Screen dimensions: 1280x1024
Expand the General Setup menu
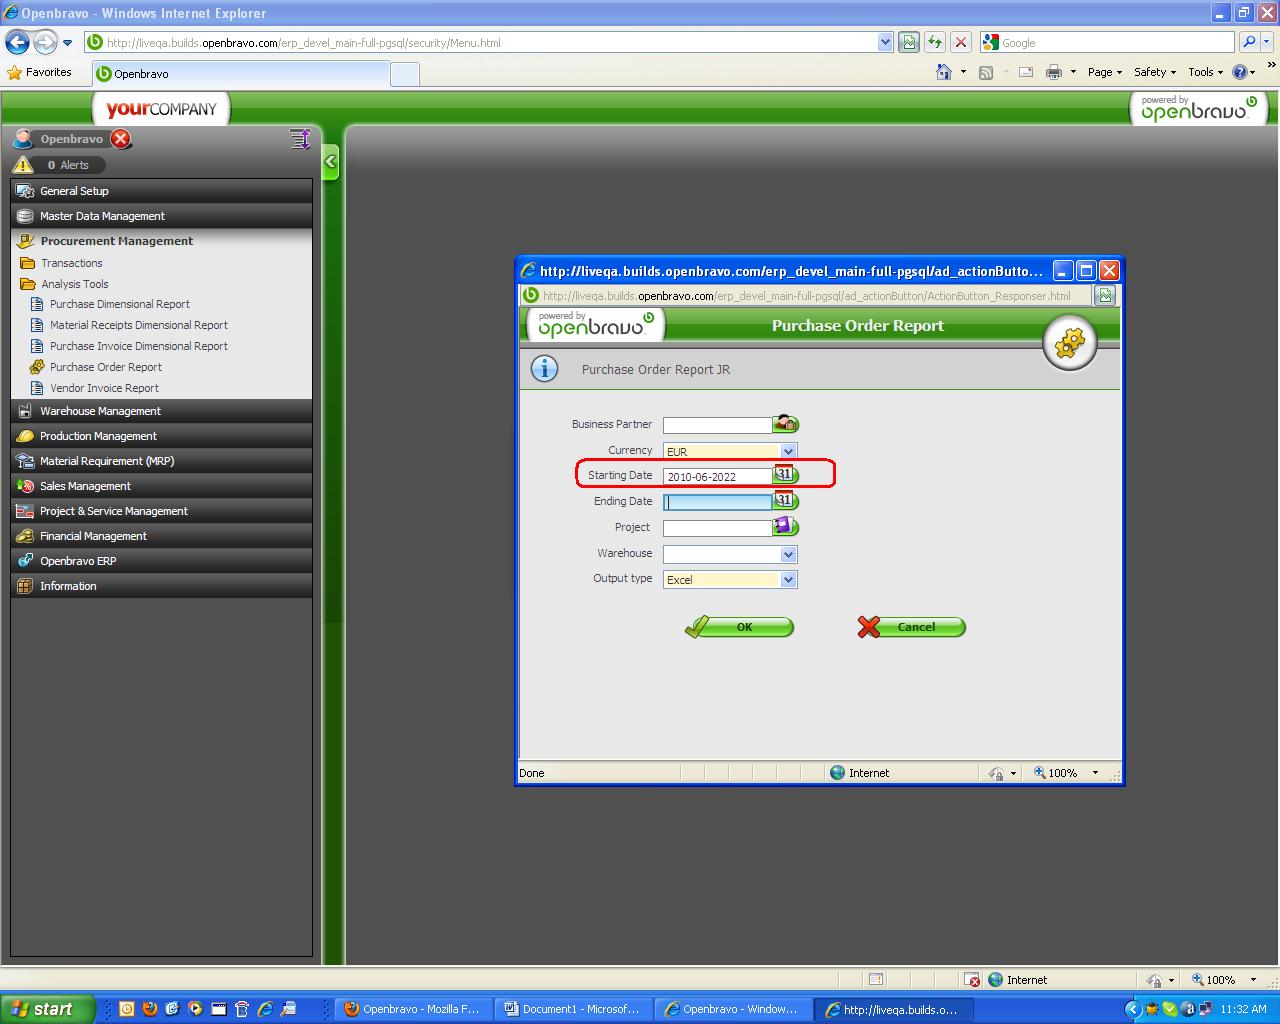tap(162, 191)
